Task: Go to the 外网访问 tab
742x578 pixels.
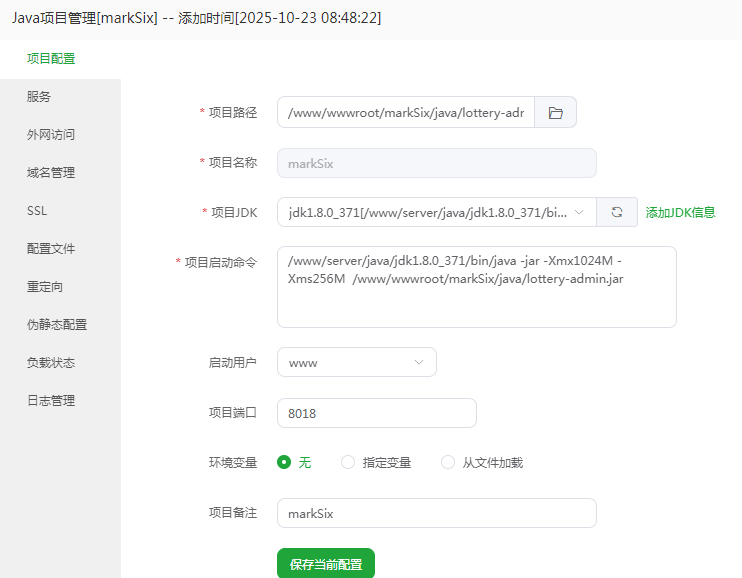Action: click(51, 135)
